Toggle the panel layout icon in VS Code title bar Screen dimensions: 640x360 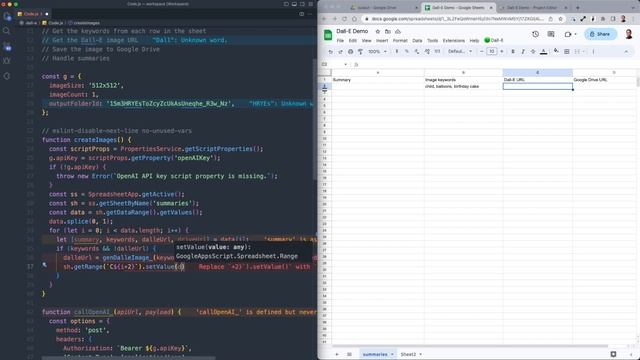pos(294,4)
